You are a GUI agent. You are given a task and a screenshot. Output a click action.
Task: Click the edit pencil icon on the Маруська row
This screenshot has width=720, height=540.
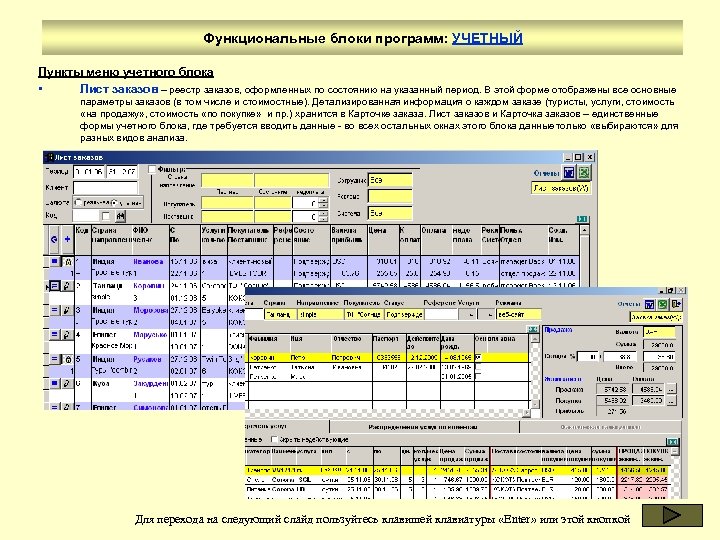[x=67, y=335]
